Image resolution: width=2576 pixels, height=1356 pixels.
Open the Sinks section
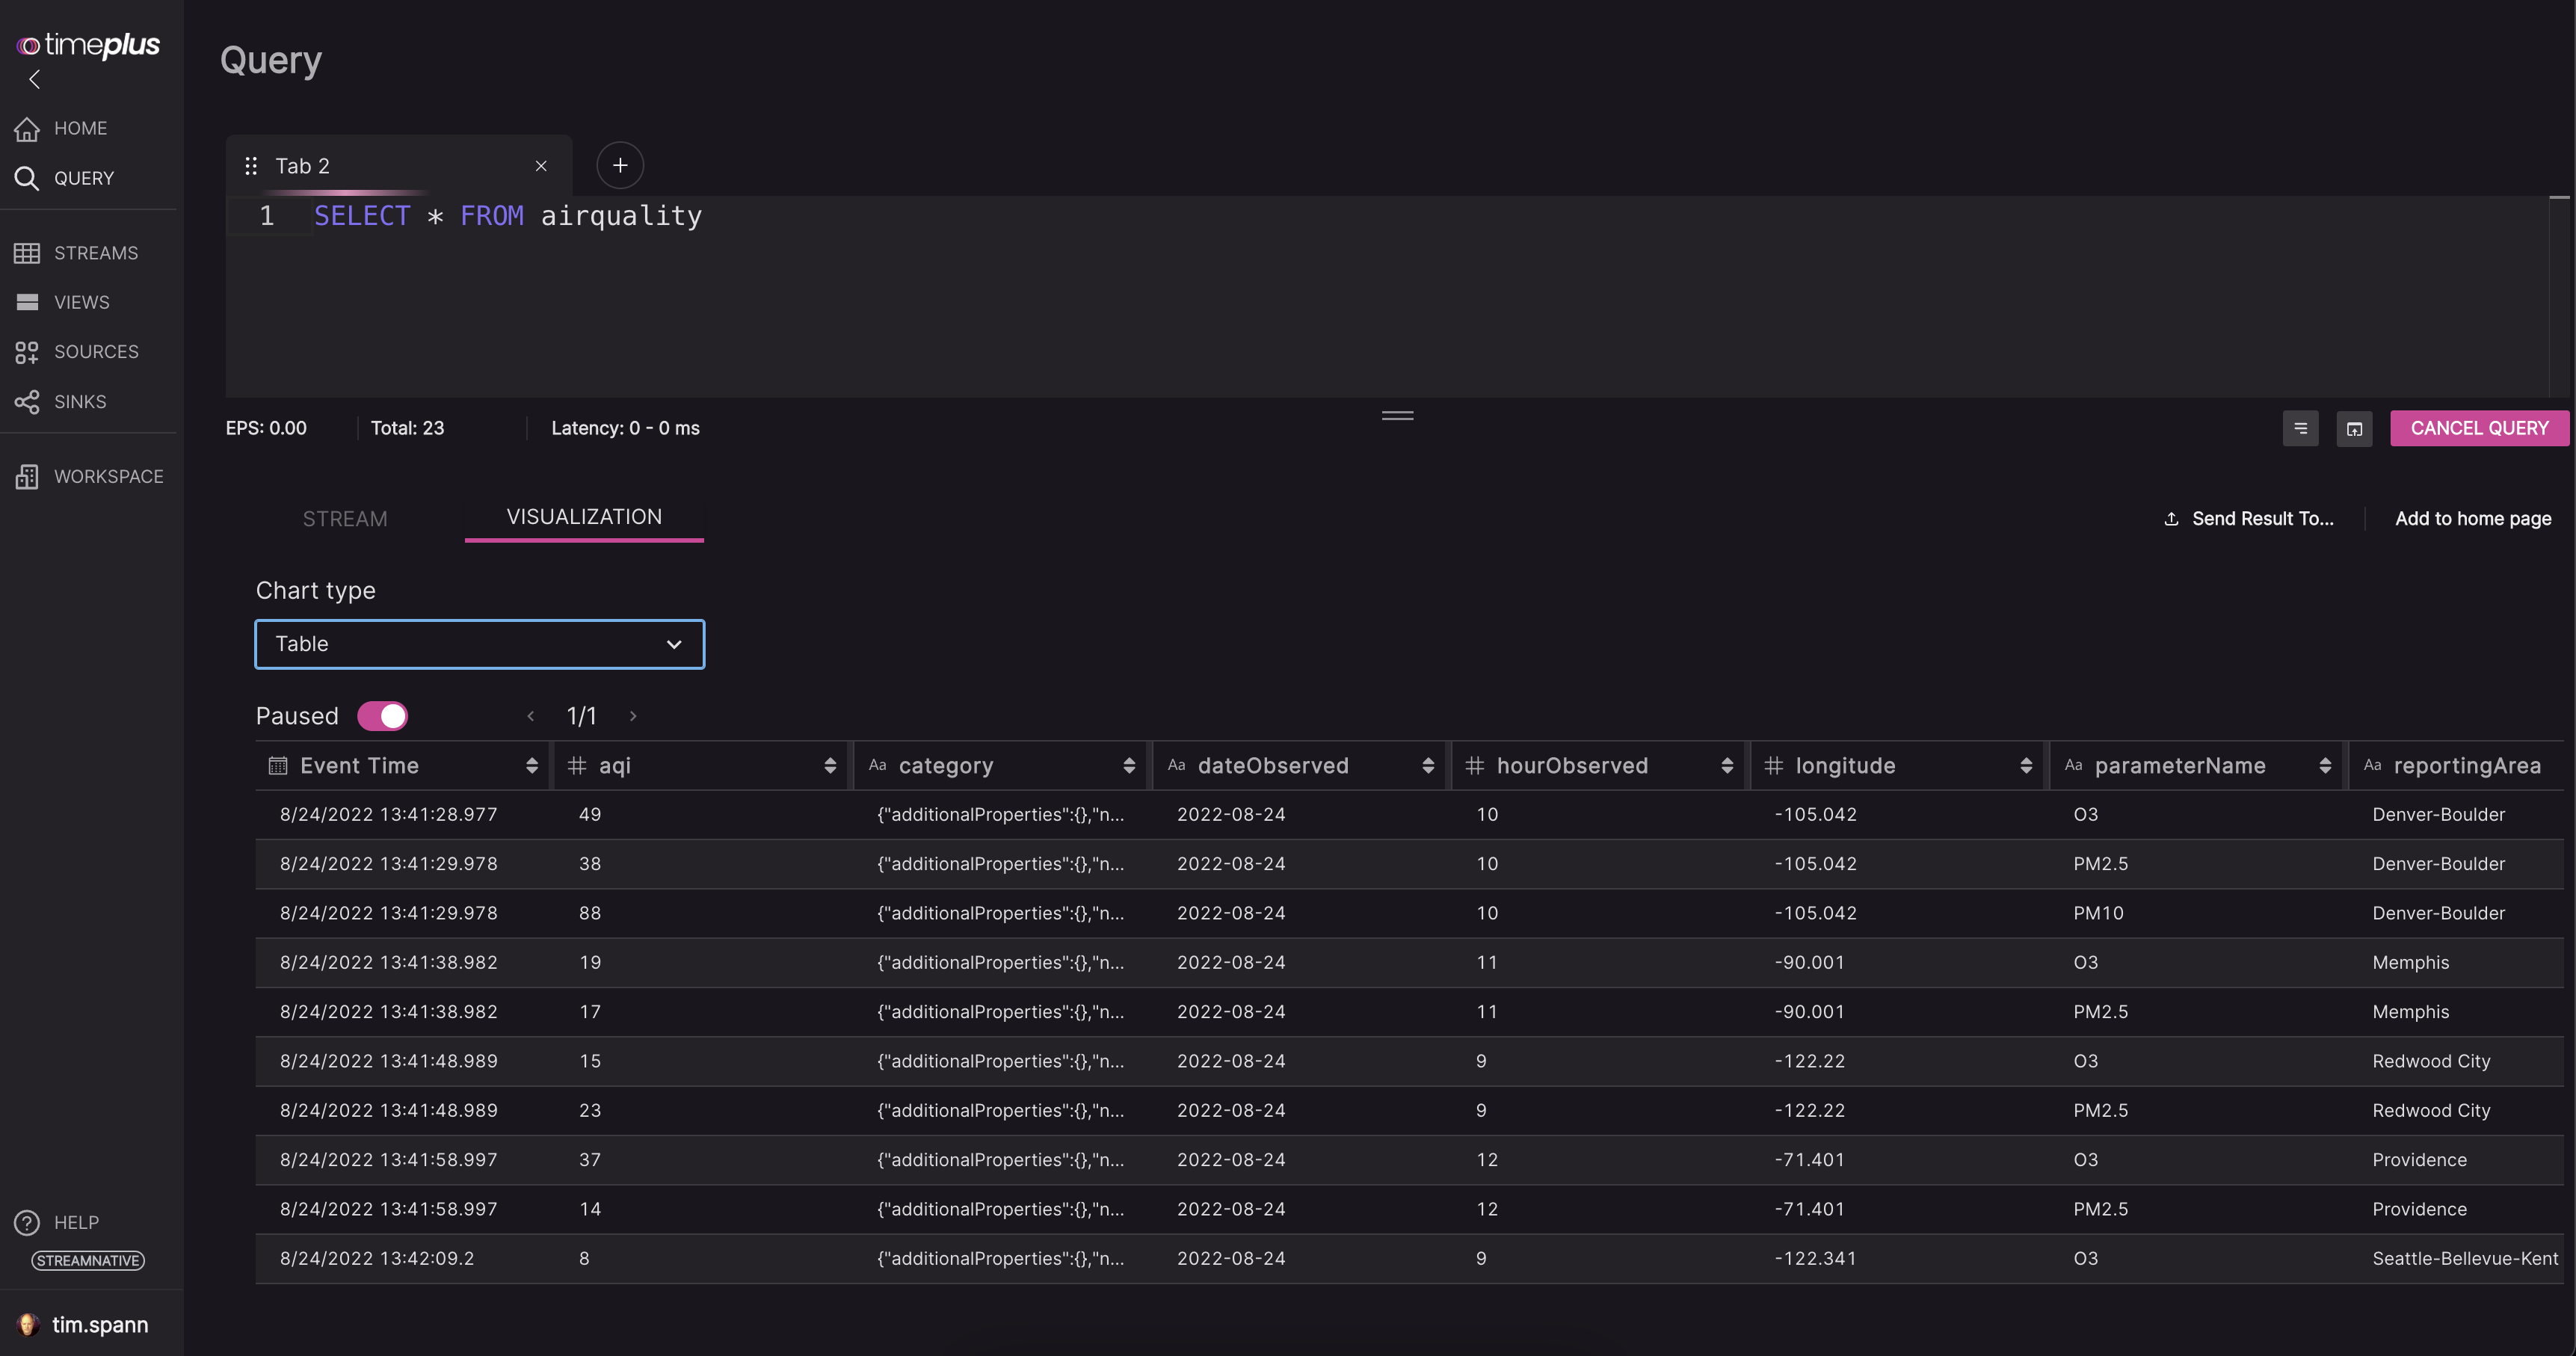[x=79, y=402]
